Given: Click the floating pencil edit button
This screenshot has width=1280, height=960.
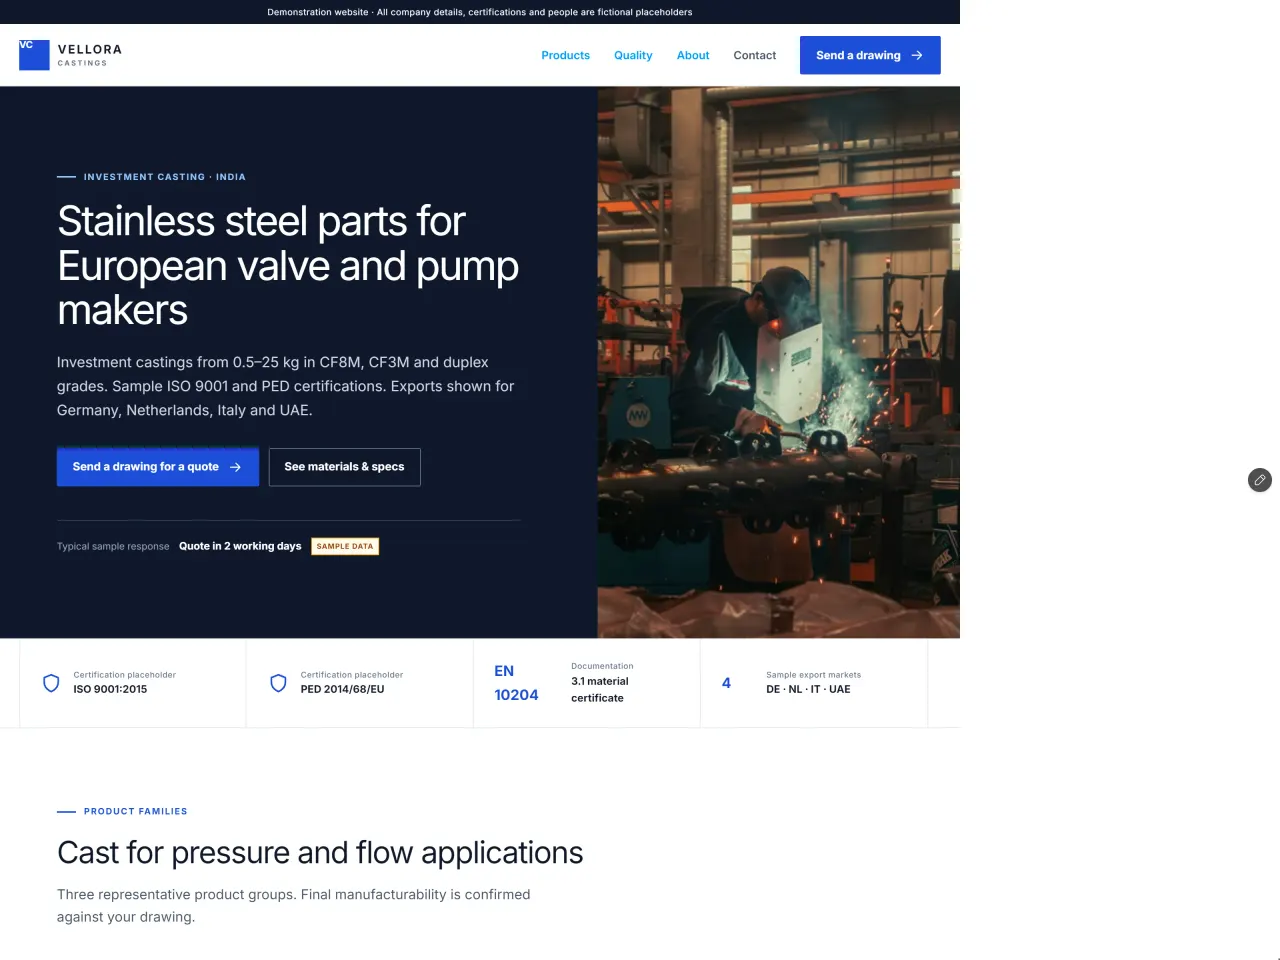Looking at the screenshot, I should tap(1260, 480).
